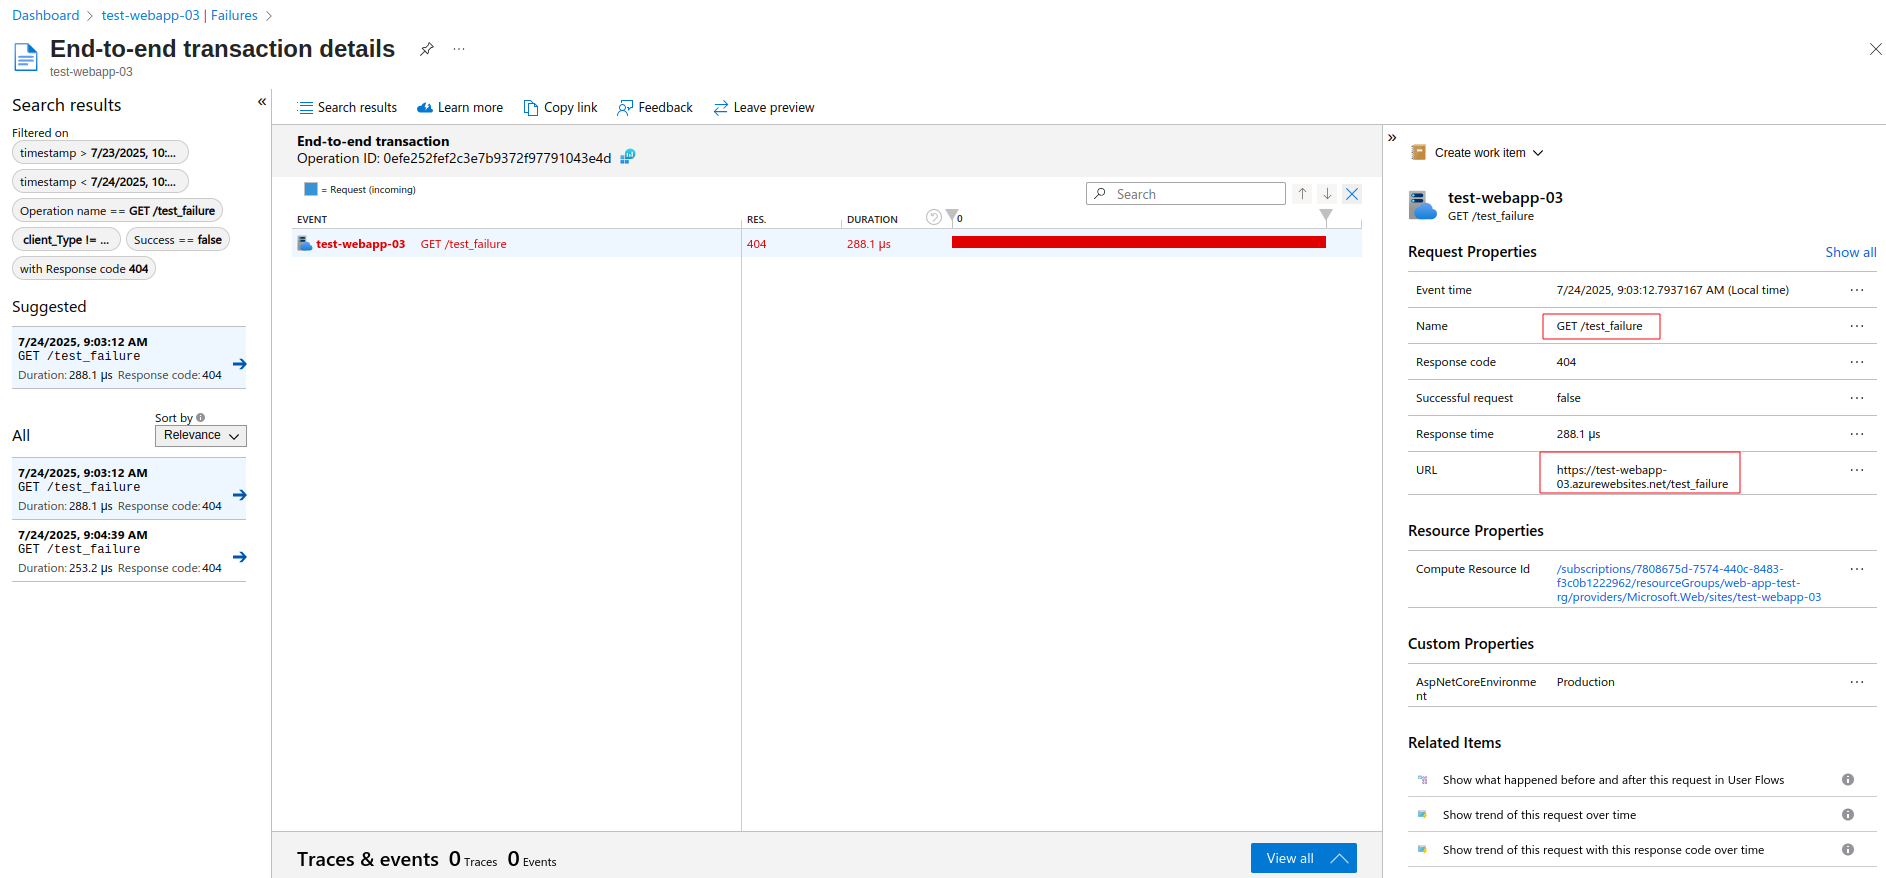
Task: Open more options ellipsis for Response code
Action: pos(1857,362)
